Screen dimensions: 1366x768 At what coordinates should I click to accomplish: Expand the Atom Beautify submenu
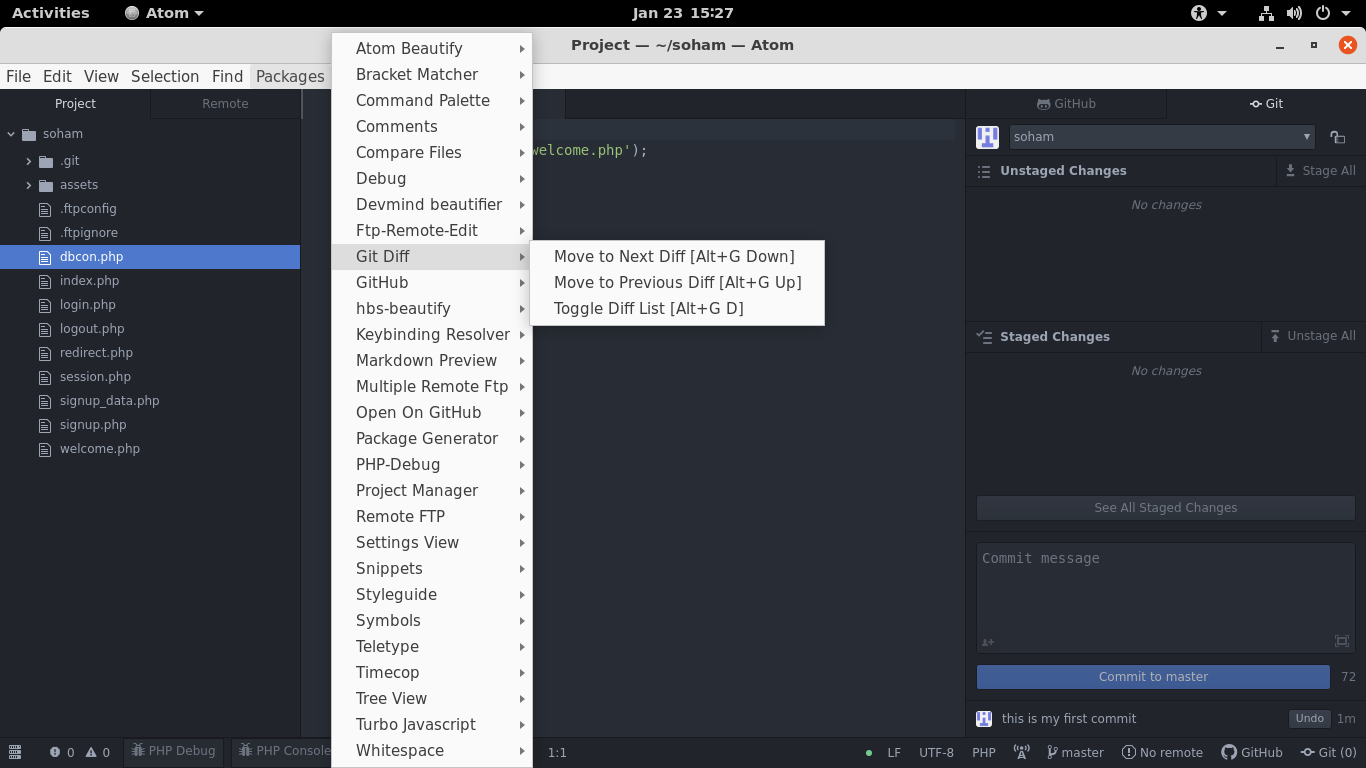point(432,48)
